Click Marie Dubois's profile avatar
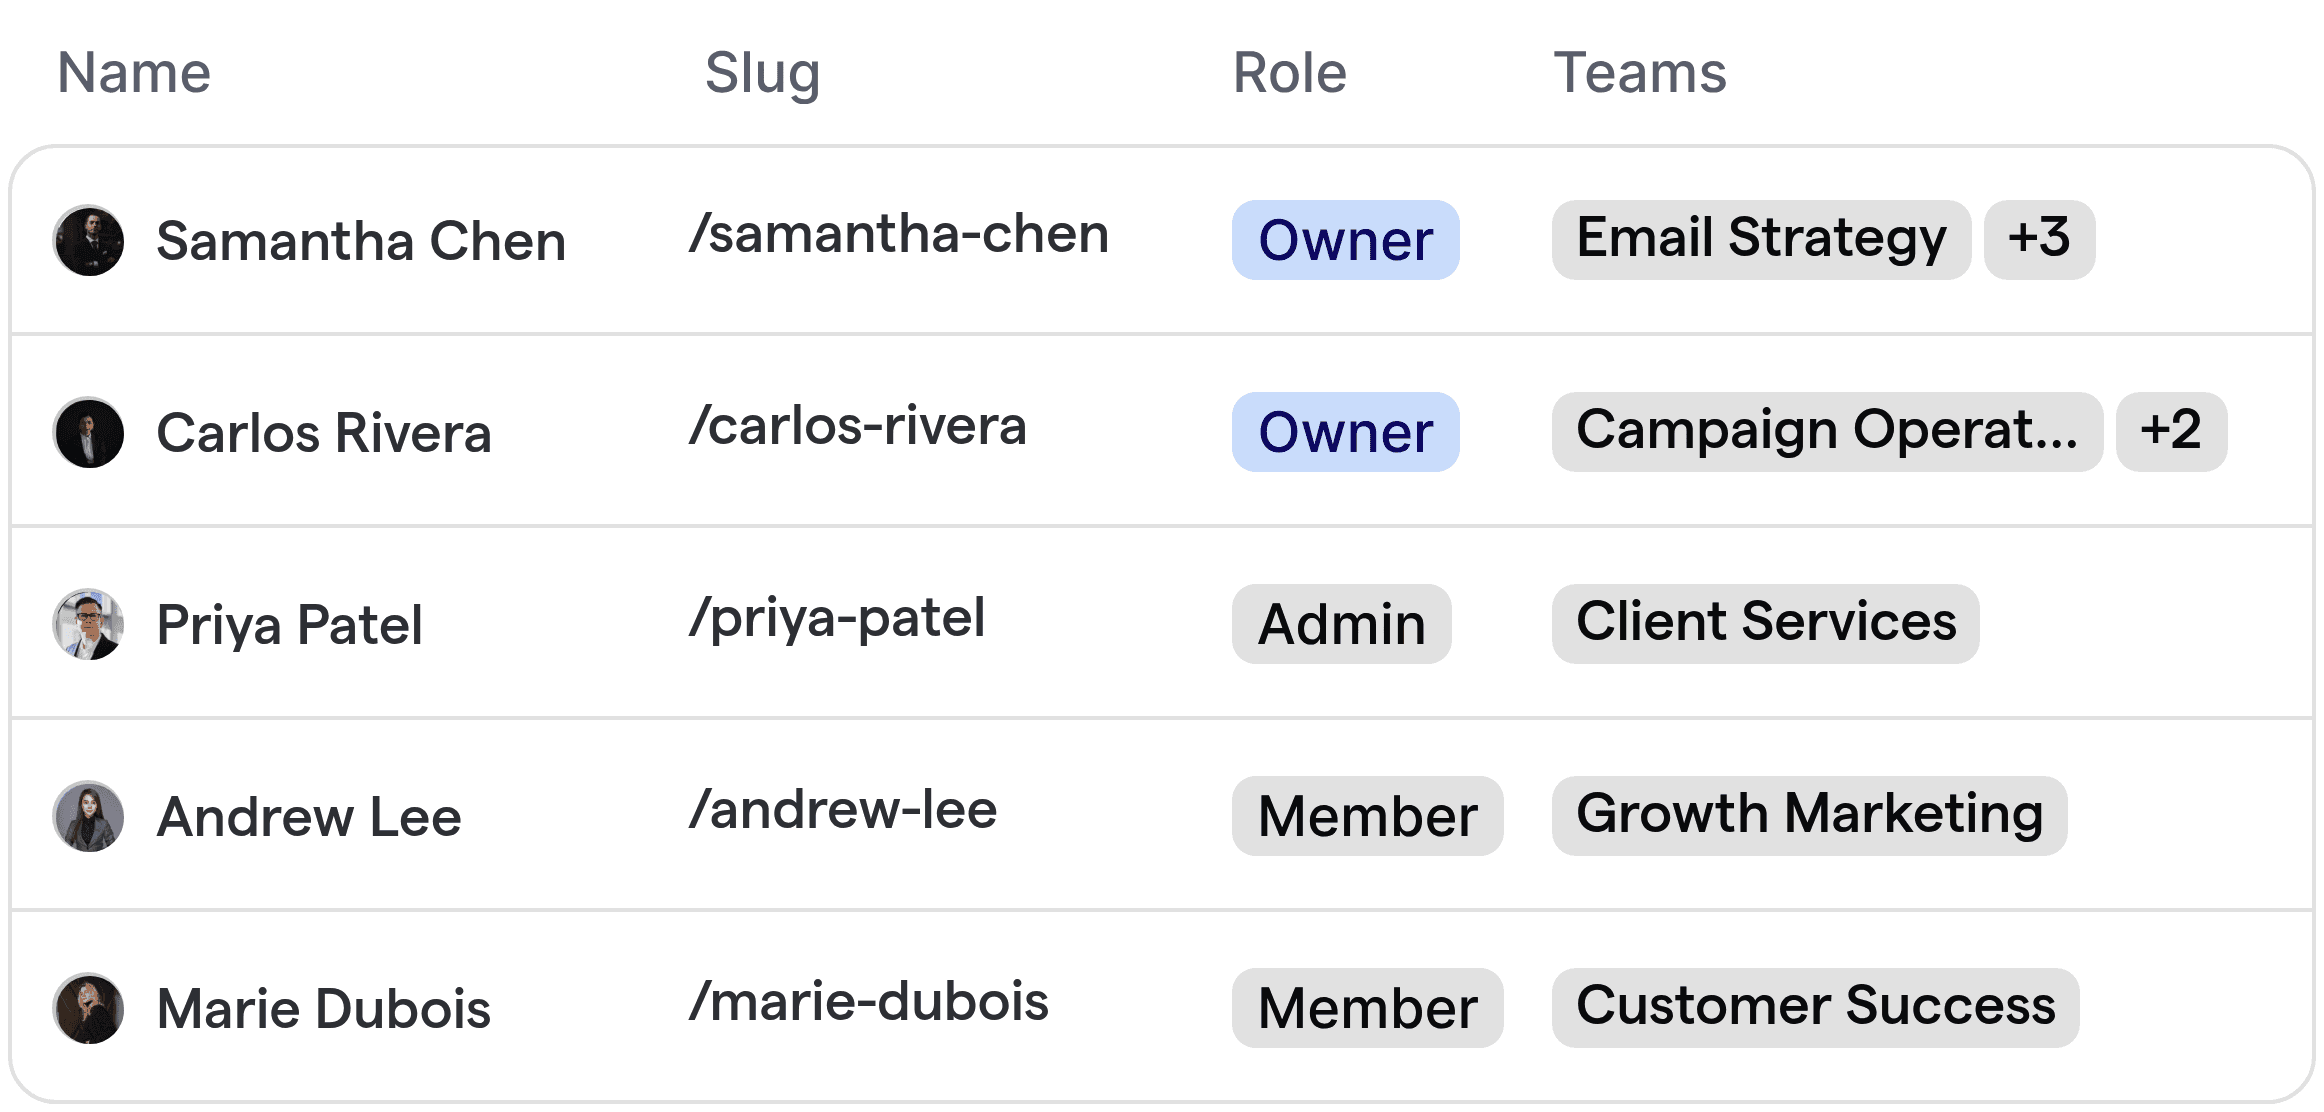This screenshot has height=1112, width=2324. [x=88, y=1008]
